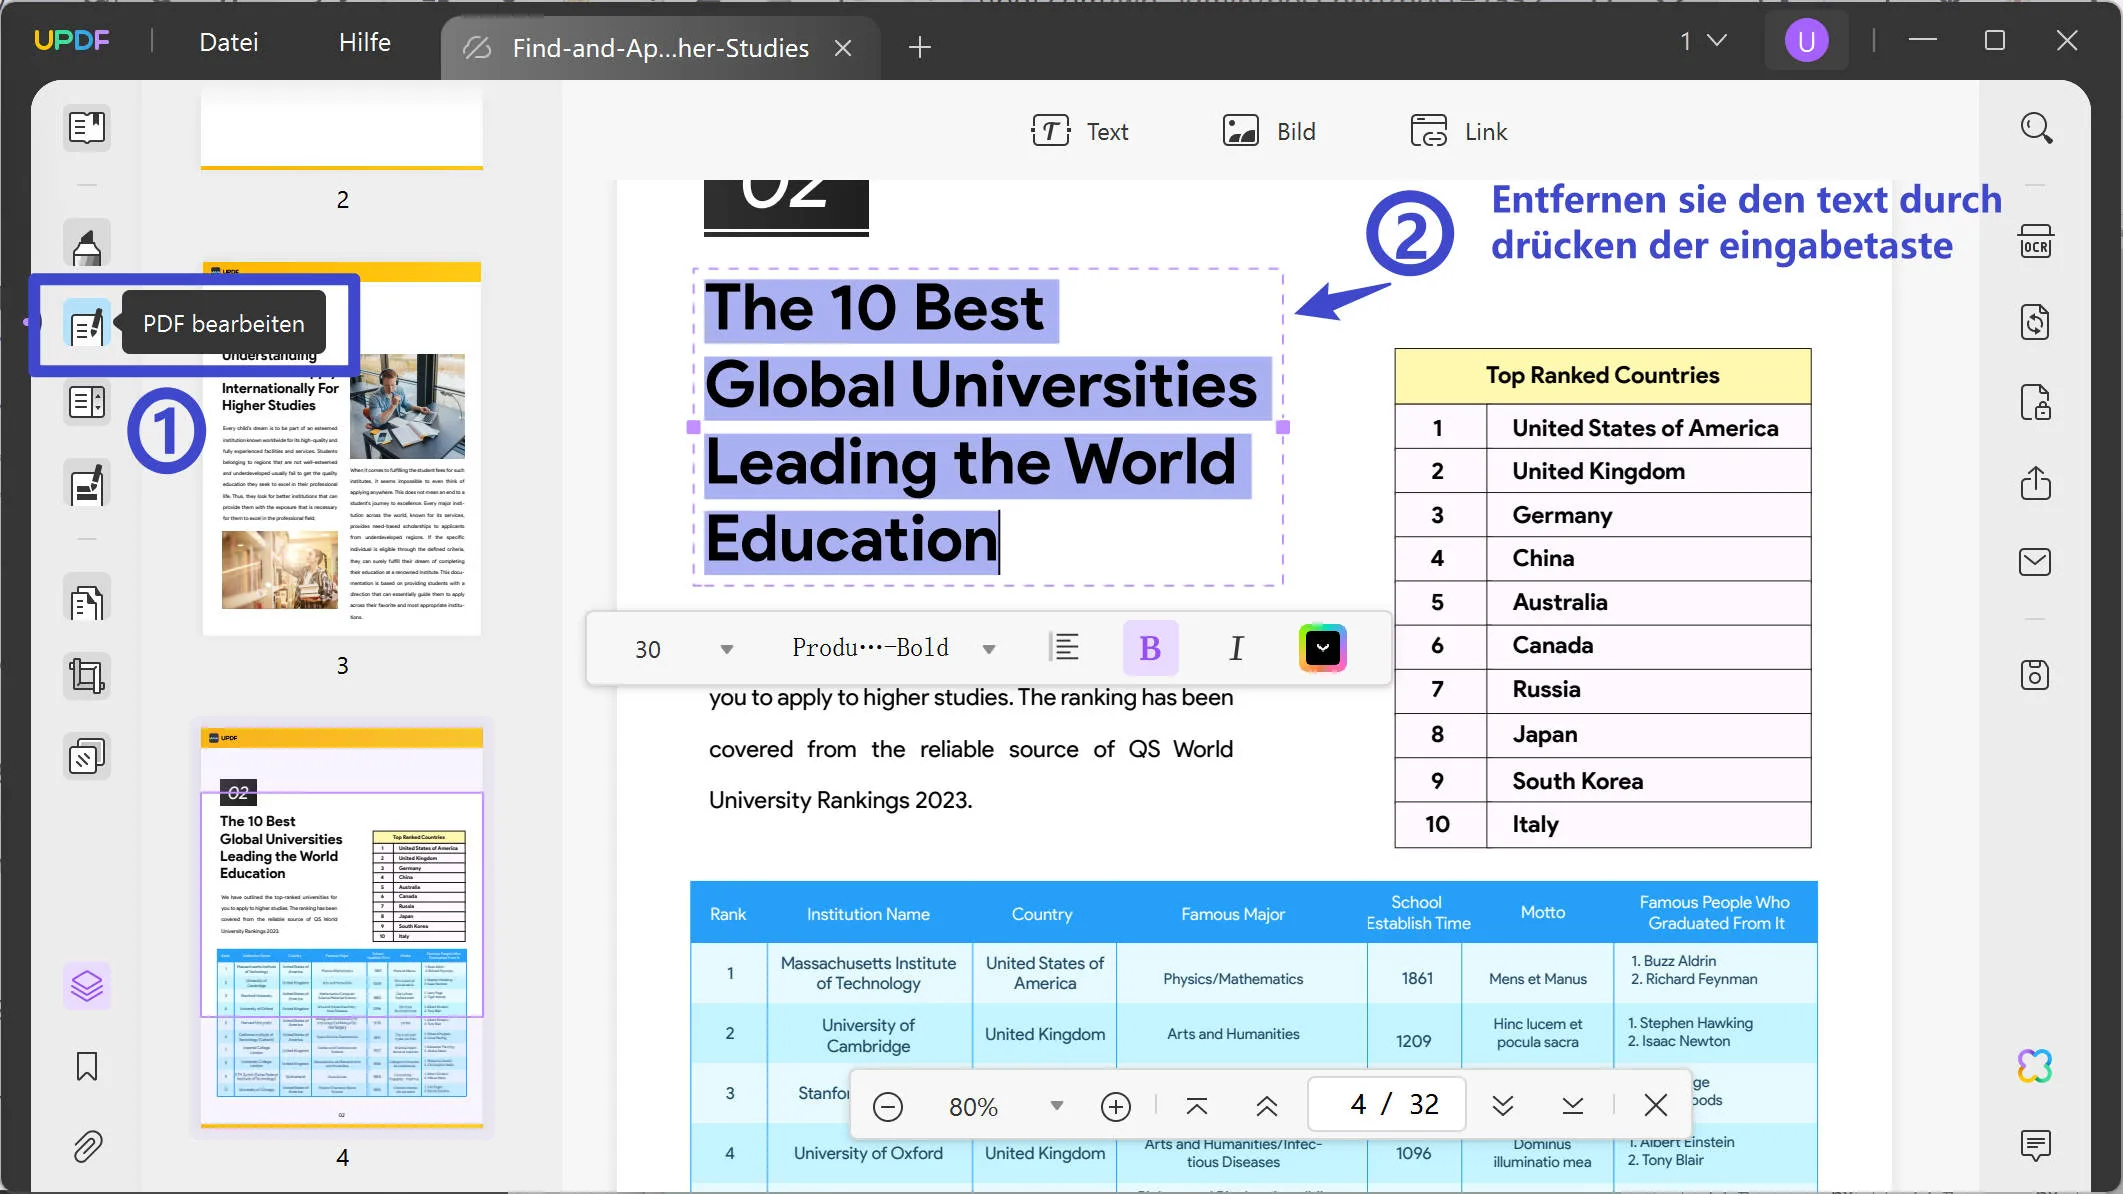
Task: Click the share export icon
Action: click(x=2035, y=483)
